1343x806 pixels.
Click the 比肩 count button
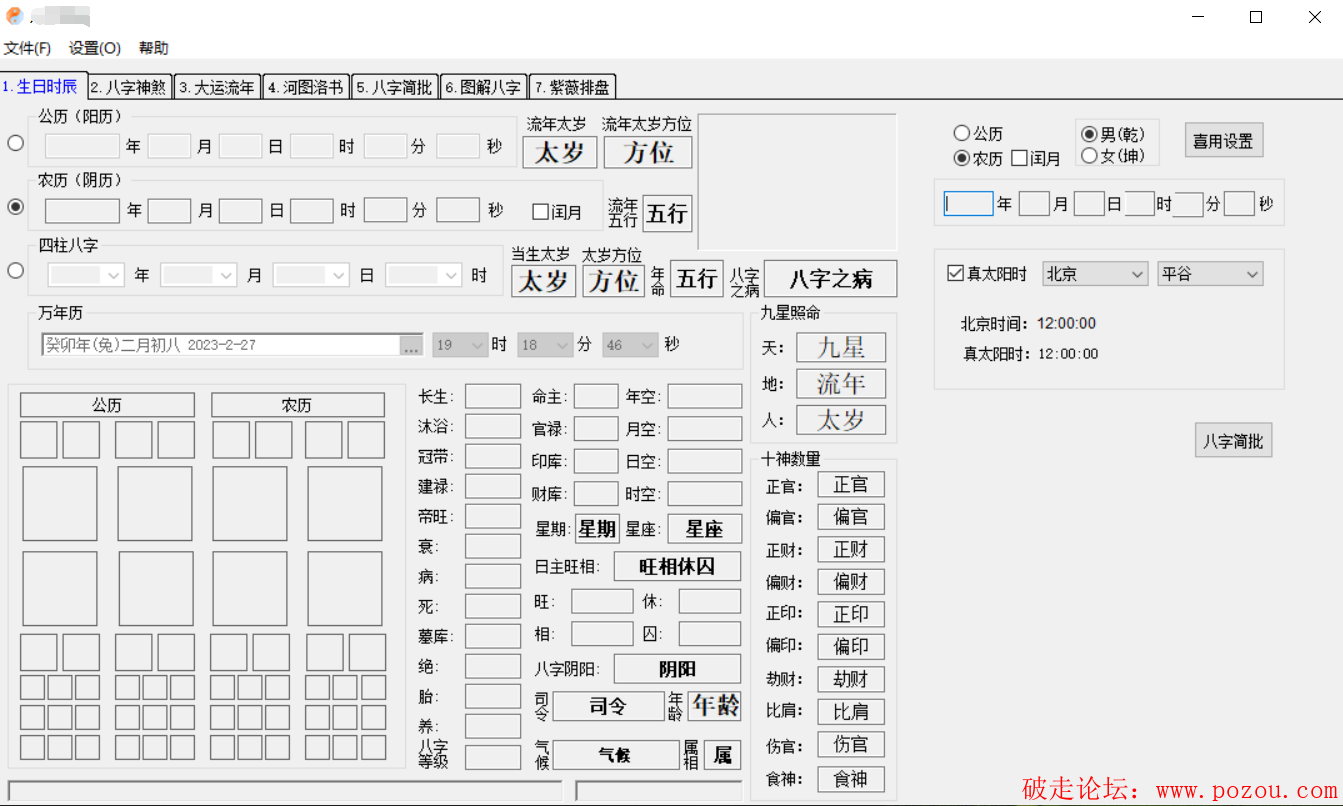(851, 712)
